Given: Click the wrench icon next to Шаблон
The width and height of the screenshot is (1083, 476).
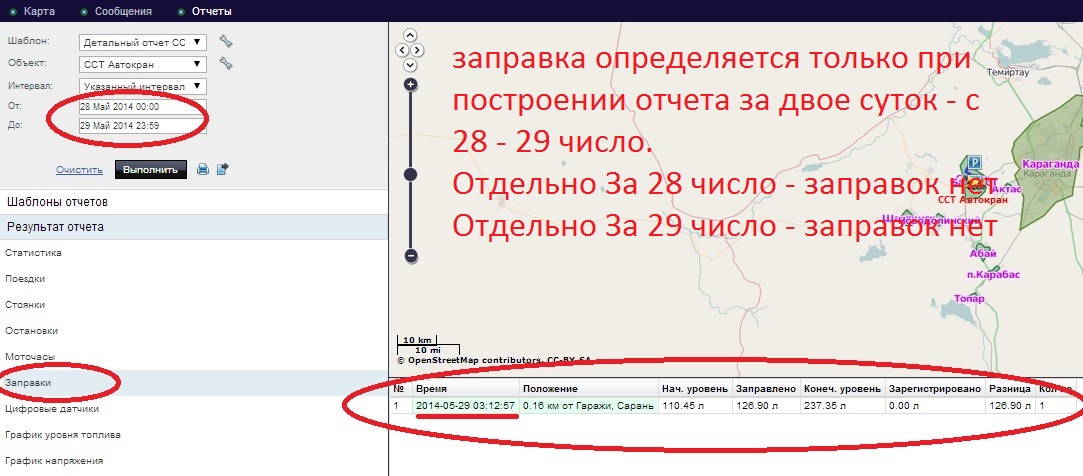Looking at the screenshot, I should point(226,42).
